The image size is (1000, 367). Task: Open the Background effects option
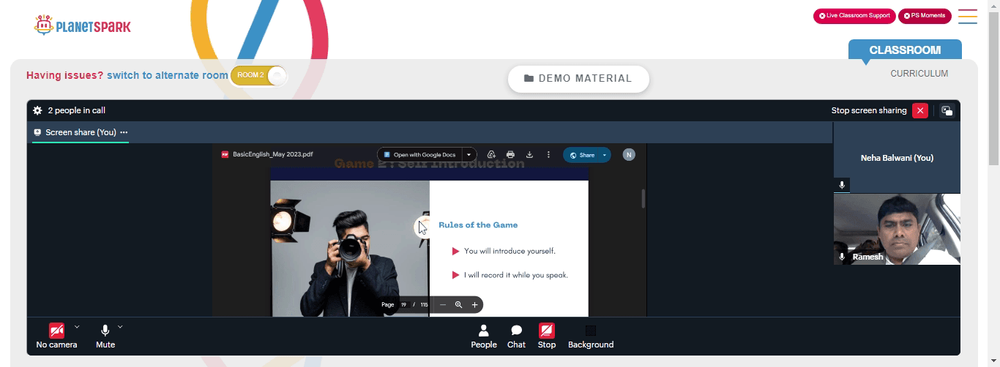tap(591, 336)
